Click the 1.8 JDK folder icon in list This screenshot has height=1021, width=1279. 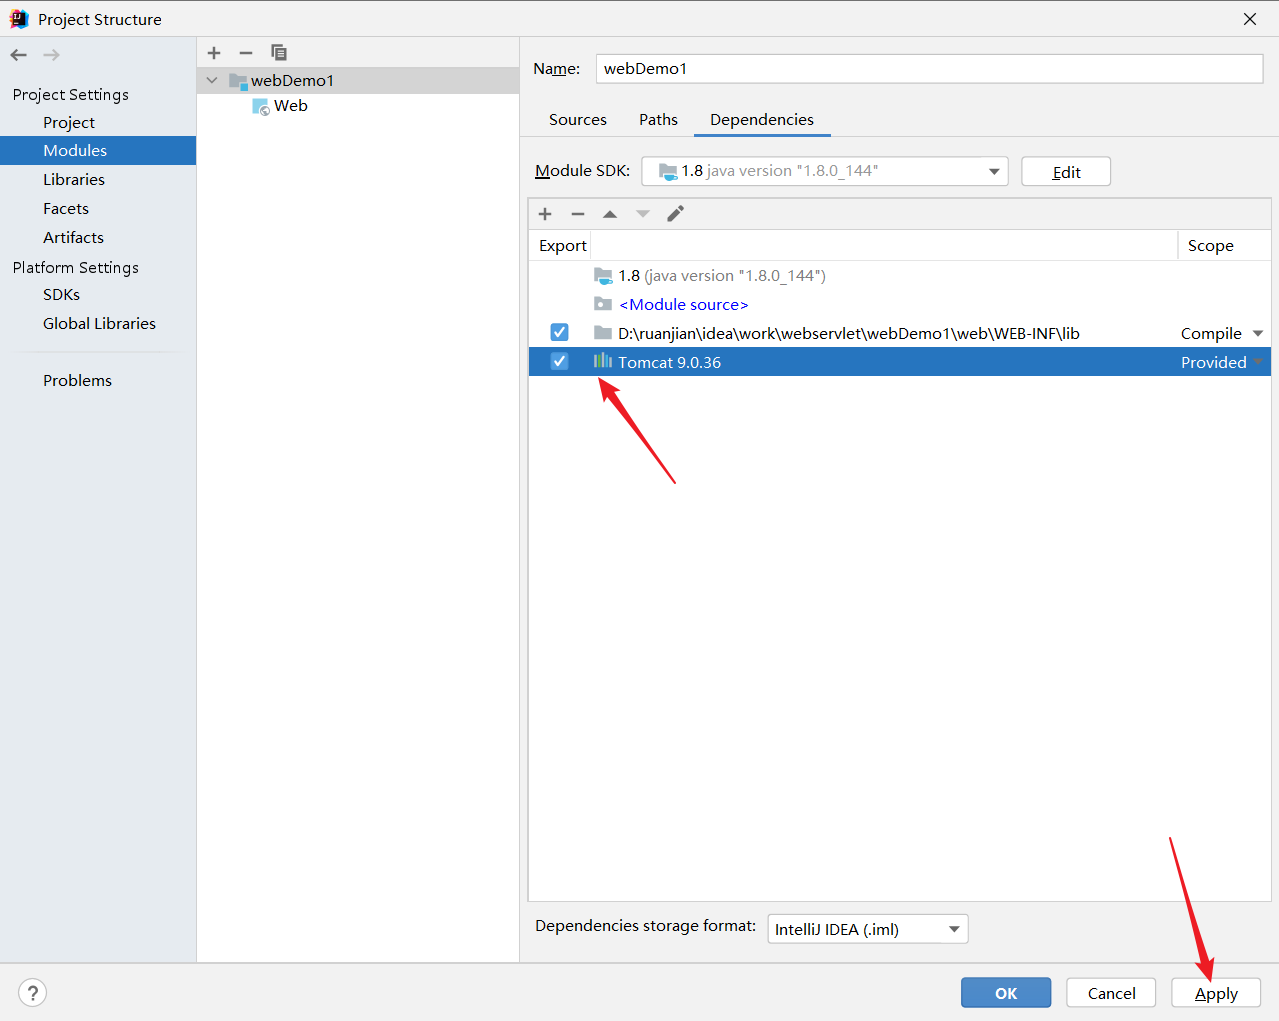[x=603, y=275]
